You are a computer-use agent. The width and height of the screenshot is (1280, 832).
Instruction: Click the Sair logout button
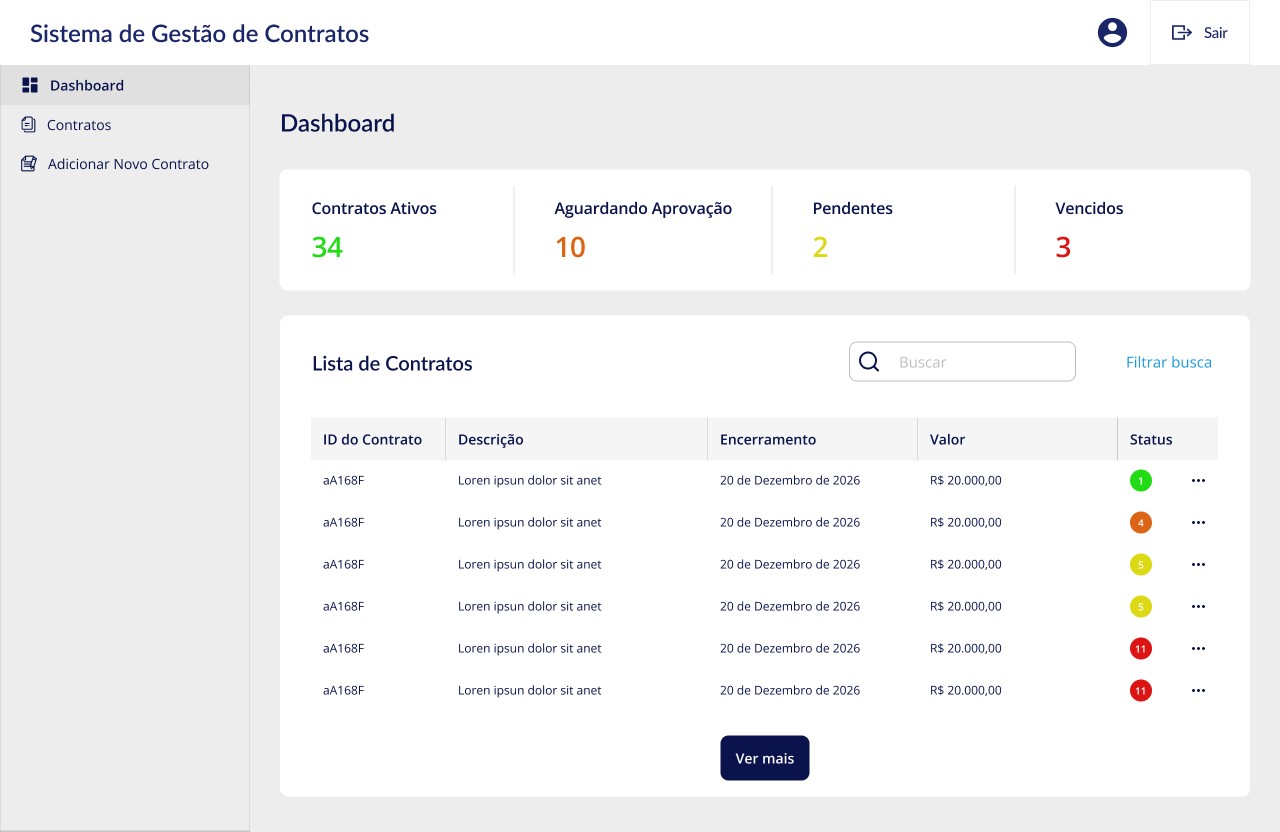(x=1200, y=33)
